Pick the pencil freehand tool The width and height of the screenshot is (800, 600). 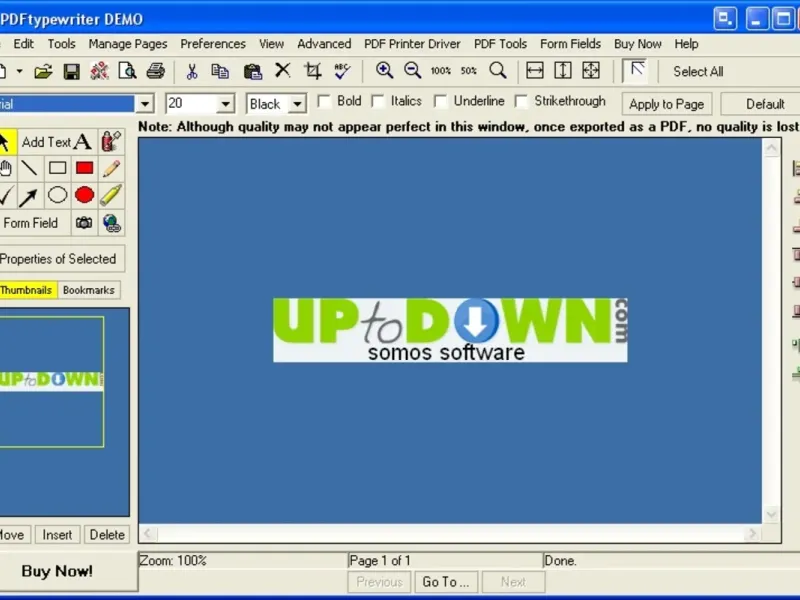[x=111, y=168]
